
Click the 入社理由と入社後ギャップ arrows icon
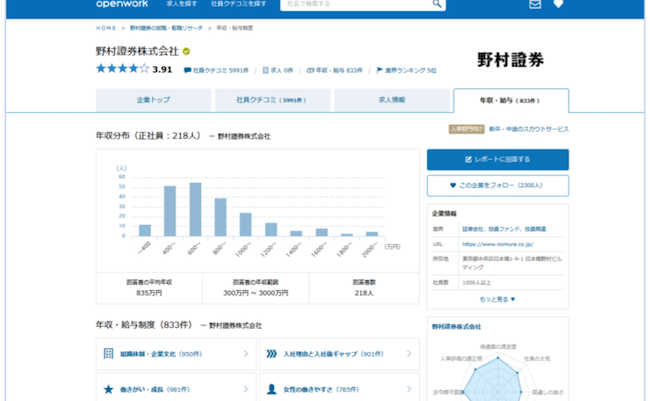point(272,354)
